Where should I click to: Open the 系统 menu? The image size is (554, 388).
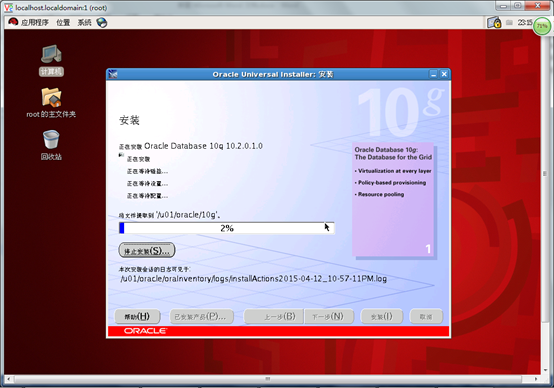84,23
